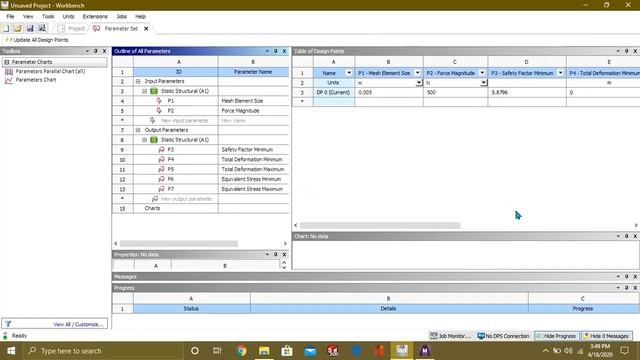Click the design points horizontal scrollbar
Image resolution: width=640 pixels, height=360 pixels.
click(x=380, y=225)
